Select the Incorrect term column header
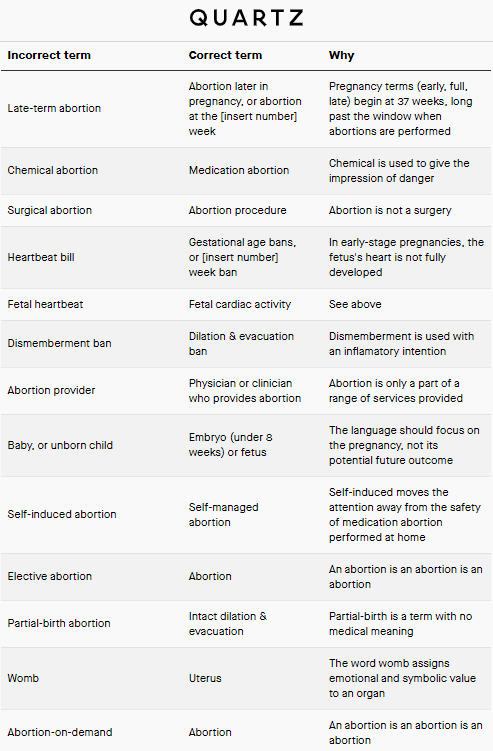The width and height of the screenshot is (493, 751). coord(49,56)
